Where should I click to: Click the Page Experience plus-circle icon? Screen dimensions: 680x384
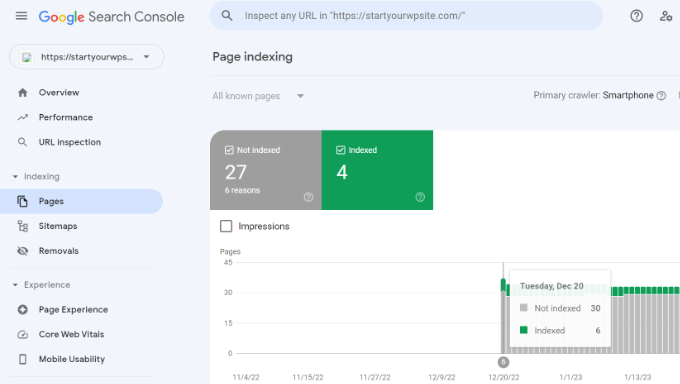click(23, 309)
